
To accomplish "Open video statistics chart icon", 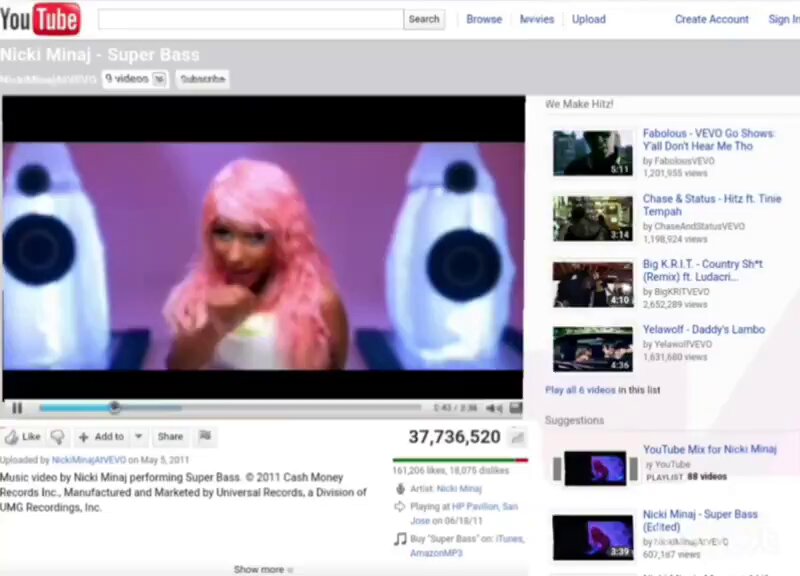I will click(517, 437).
